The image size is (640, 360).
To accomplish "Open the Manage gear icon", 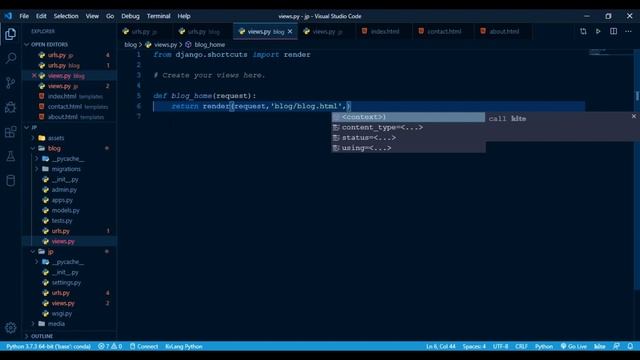I will click(11, 327).
